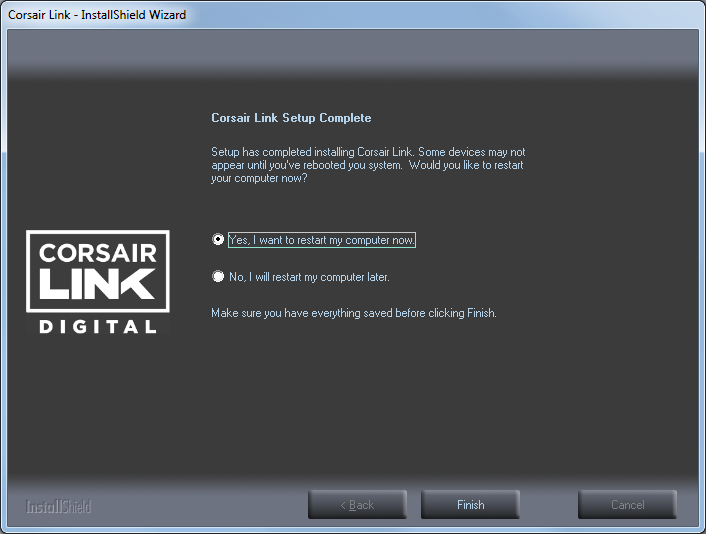Click the Corsair Link Setup Complete heading
Image resolution: width=706 pixels, height=534 pixels.
point(291,118)
